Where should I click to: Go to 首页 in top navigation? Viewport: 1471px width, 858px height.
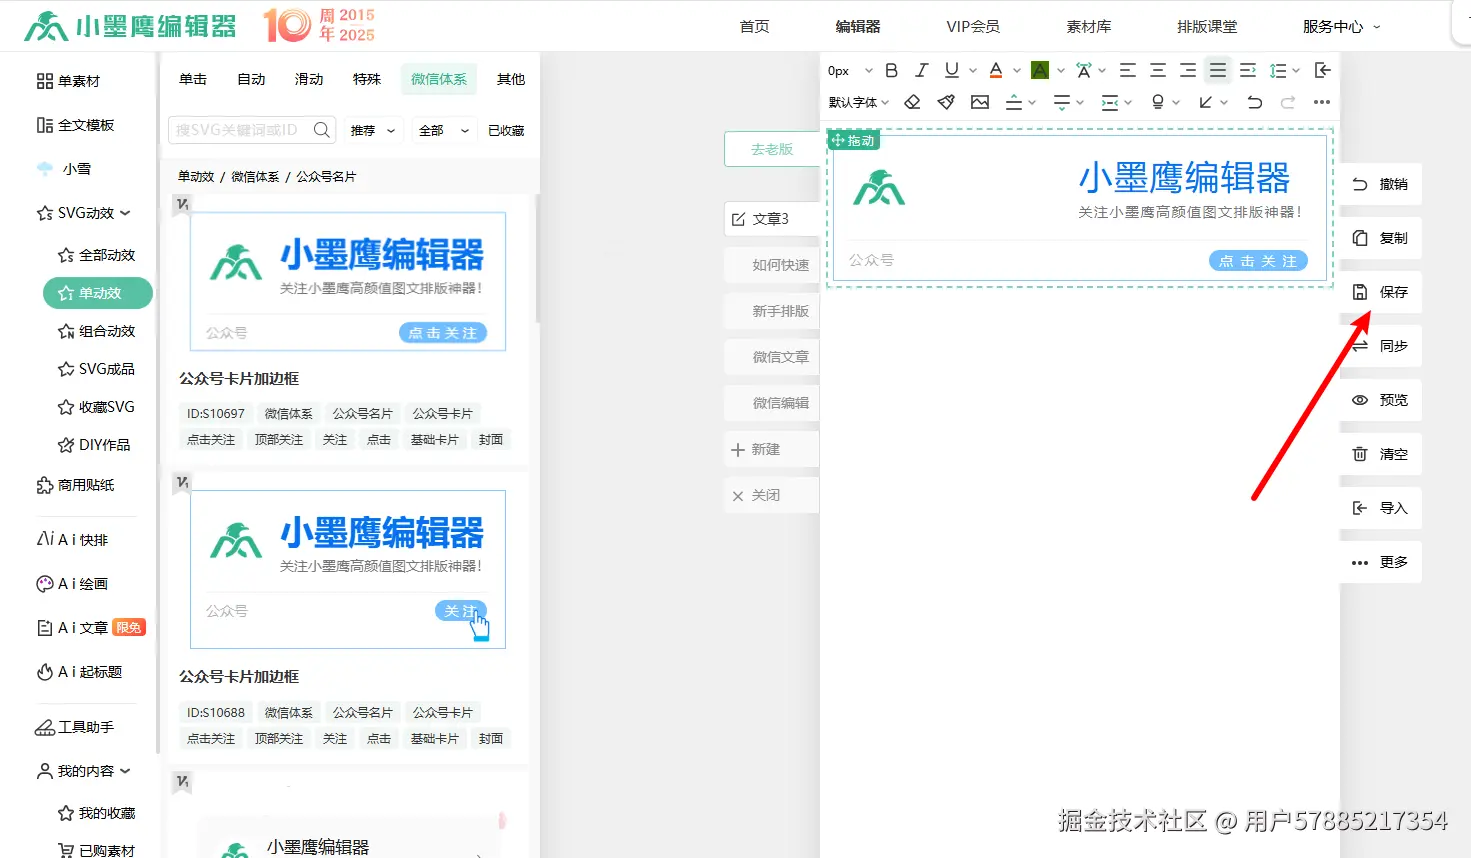point(755,27)
